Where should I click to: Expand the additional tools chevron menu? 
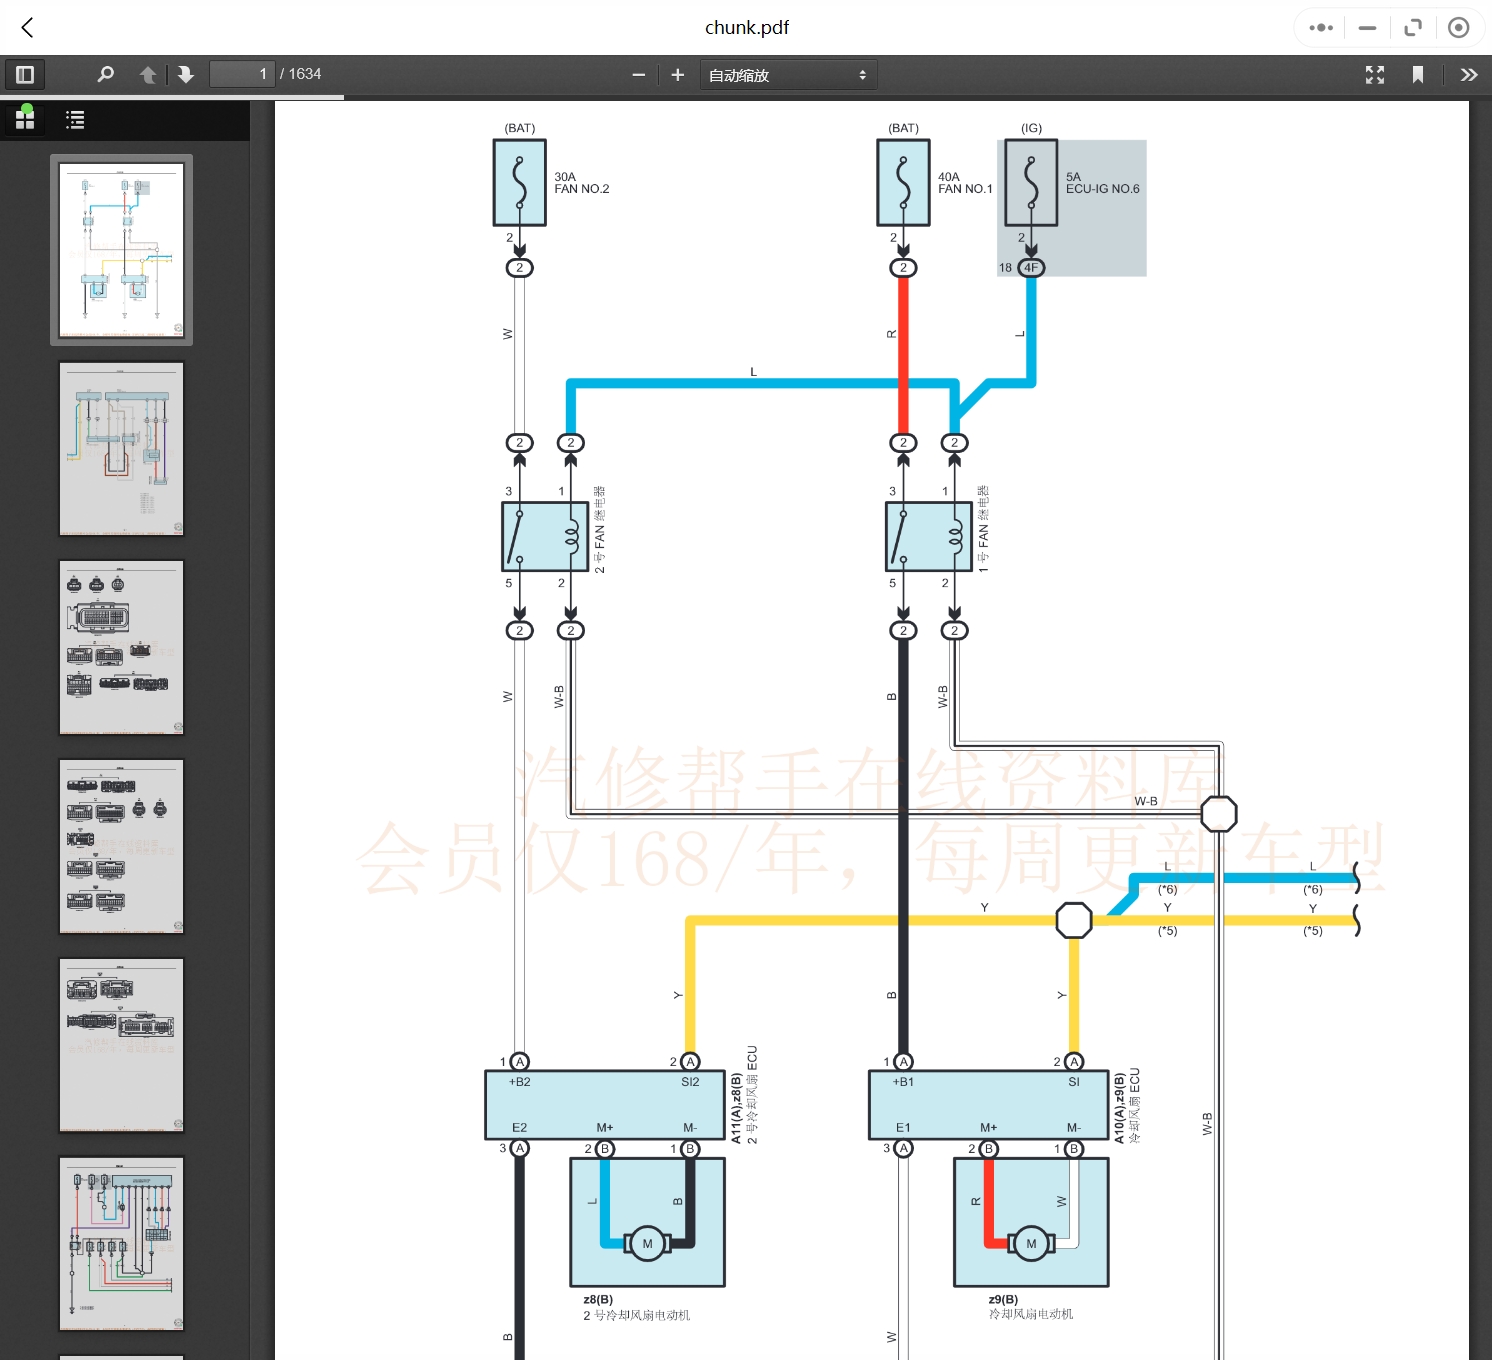pos(1468,75)
